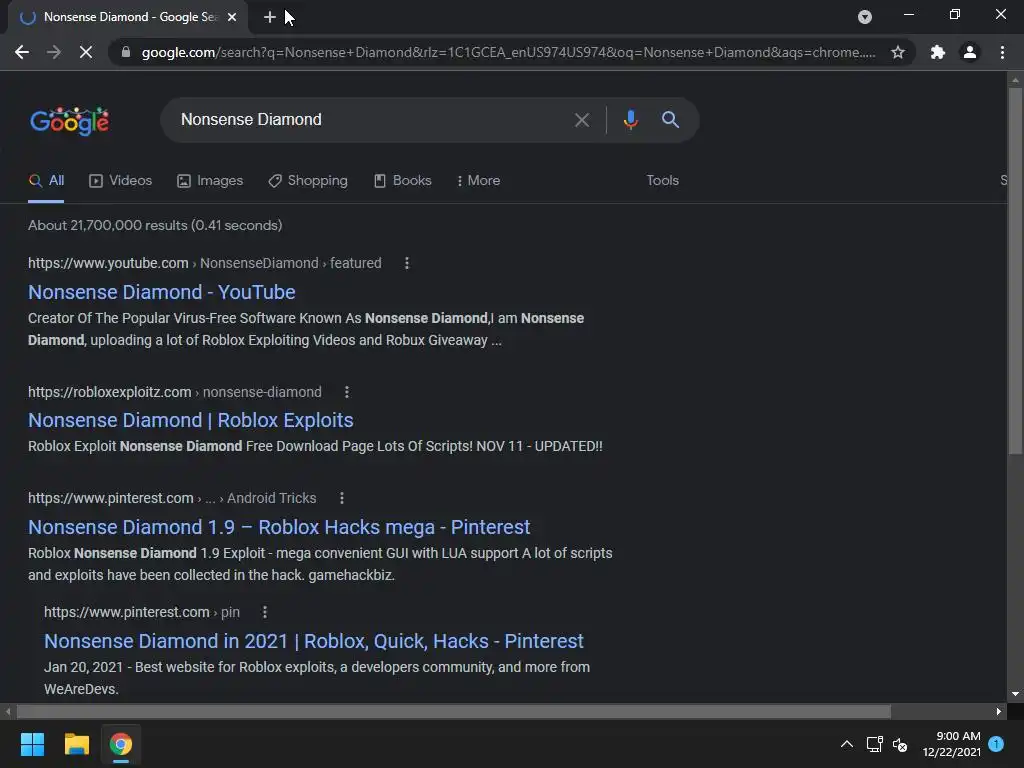This screenshot has height=768, width=1024.
Task: Go back to the previous page
Action: pos(22,52)
